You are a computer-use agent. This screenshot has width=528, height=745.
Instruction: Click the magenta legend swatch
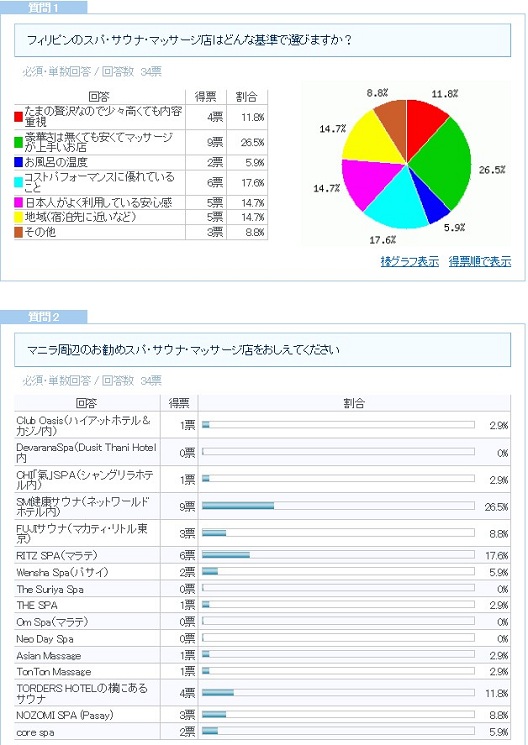pyautogui.click(x=19, y=203)
